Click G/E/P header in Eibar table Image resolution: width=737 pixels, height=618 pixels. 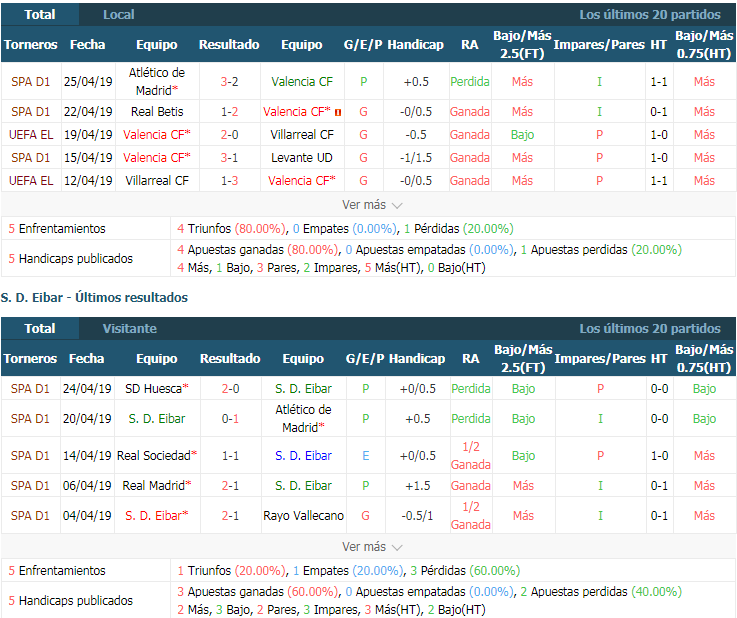(x=365, y=359)
